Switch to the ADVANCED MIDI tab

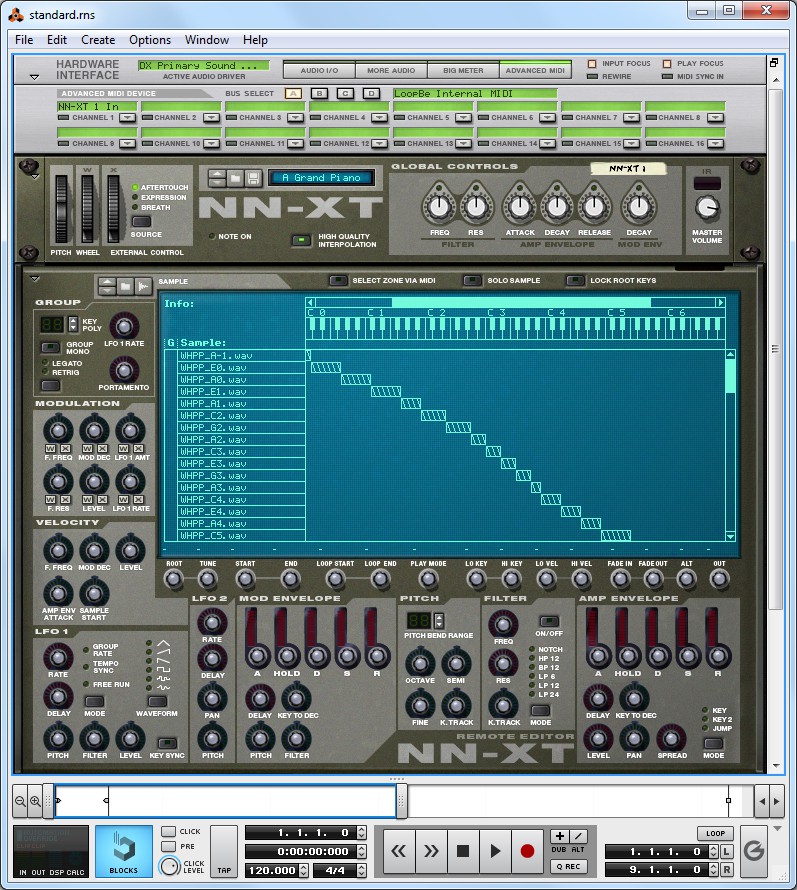click(535, 70)
